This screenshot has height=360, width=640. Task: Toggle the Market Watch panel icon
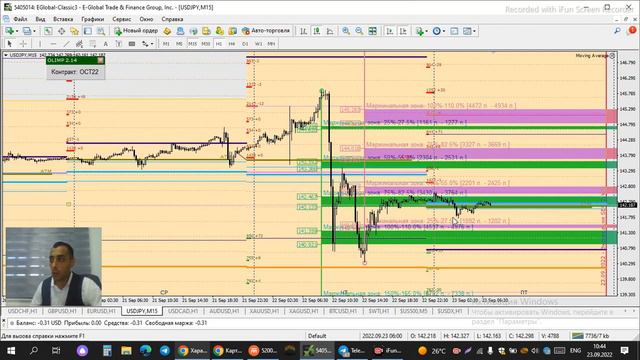[x=48, y=31]
